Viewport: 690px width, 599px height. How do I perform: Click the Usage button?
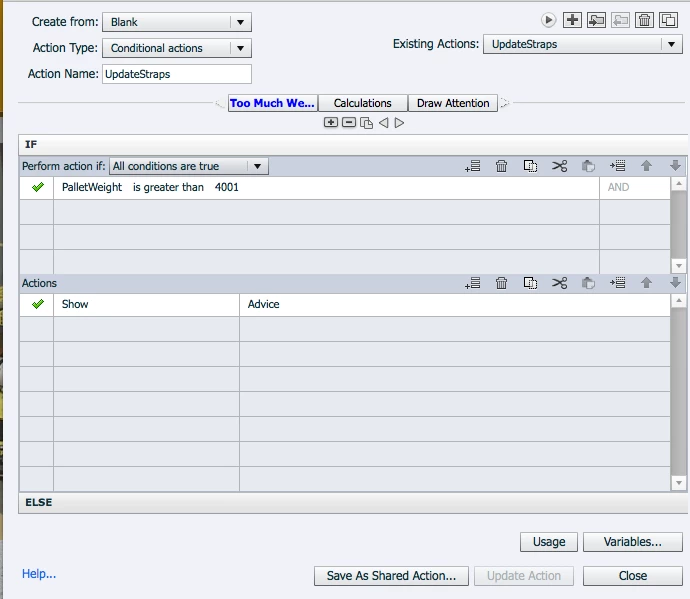(549, 542)
